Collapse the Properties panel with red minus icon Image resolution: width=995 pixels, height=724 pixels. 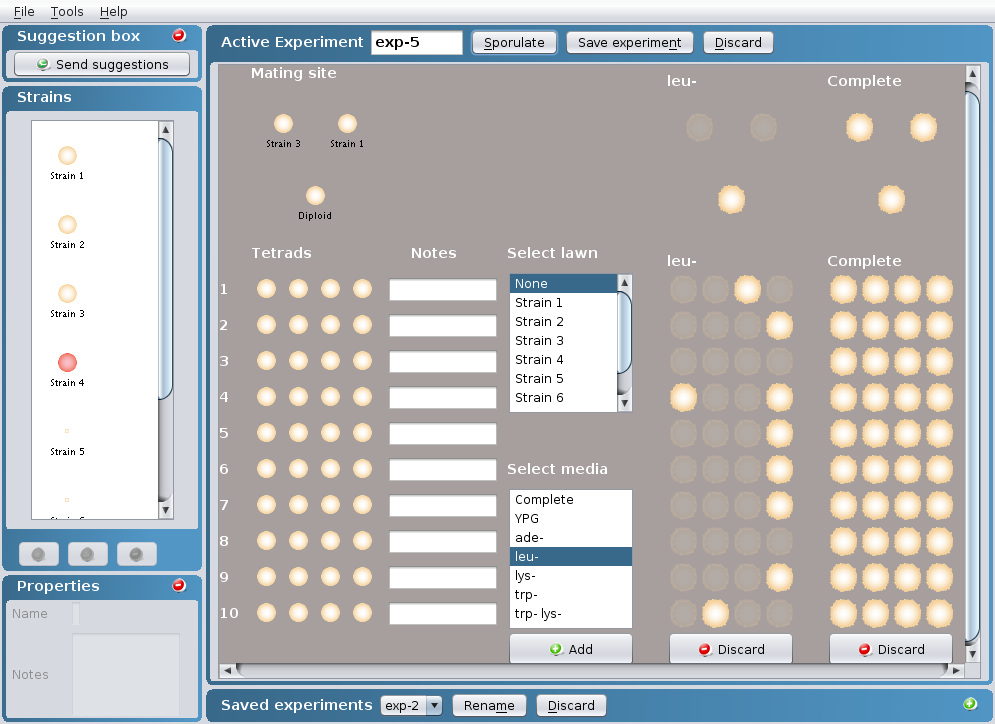coord(179,585)
